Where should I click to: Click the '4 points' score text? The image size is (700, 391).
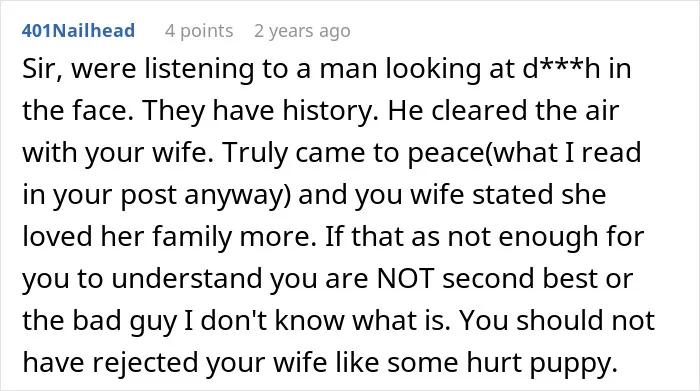pos(199,31)
